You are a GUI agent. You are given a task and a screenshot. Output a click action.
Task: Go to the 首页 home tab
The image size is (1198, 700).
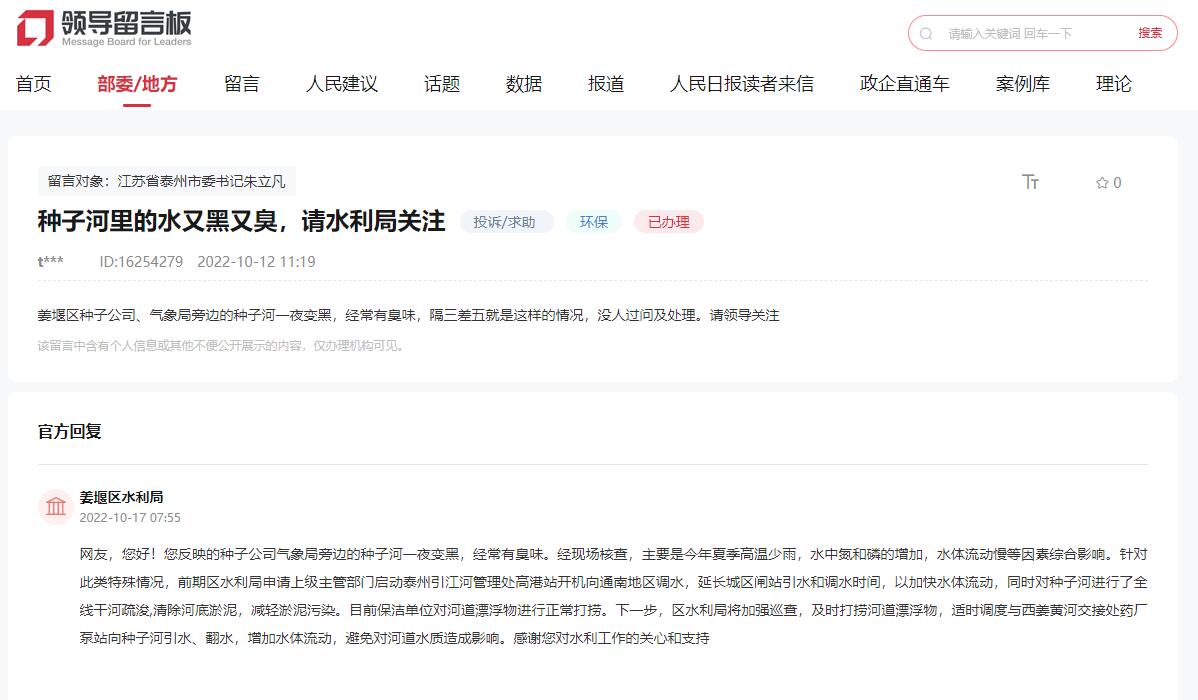[33, 84]
